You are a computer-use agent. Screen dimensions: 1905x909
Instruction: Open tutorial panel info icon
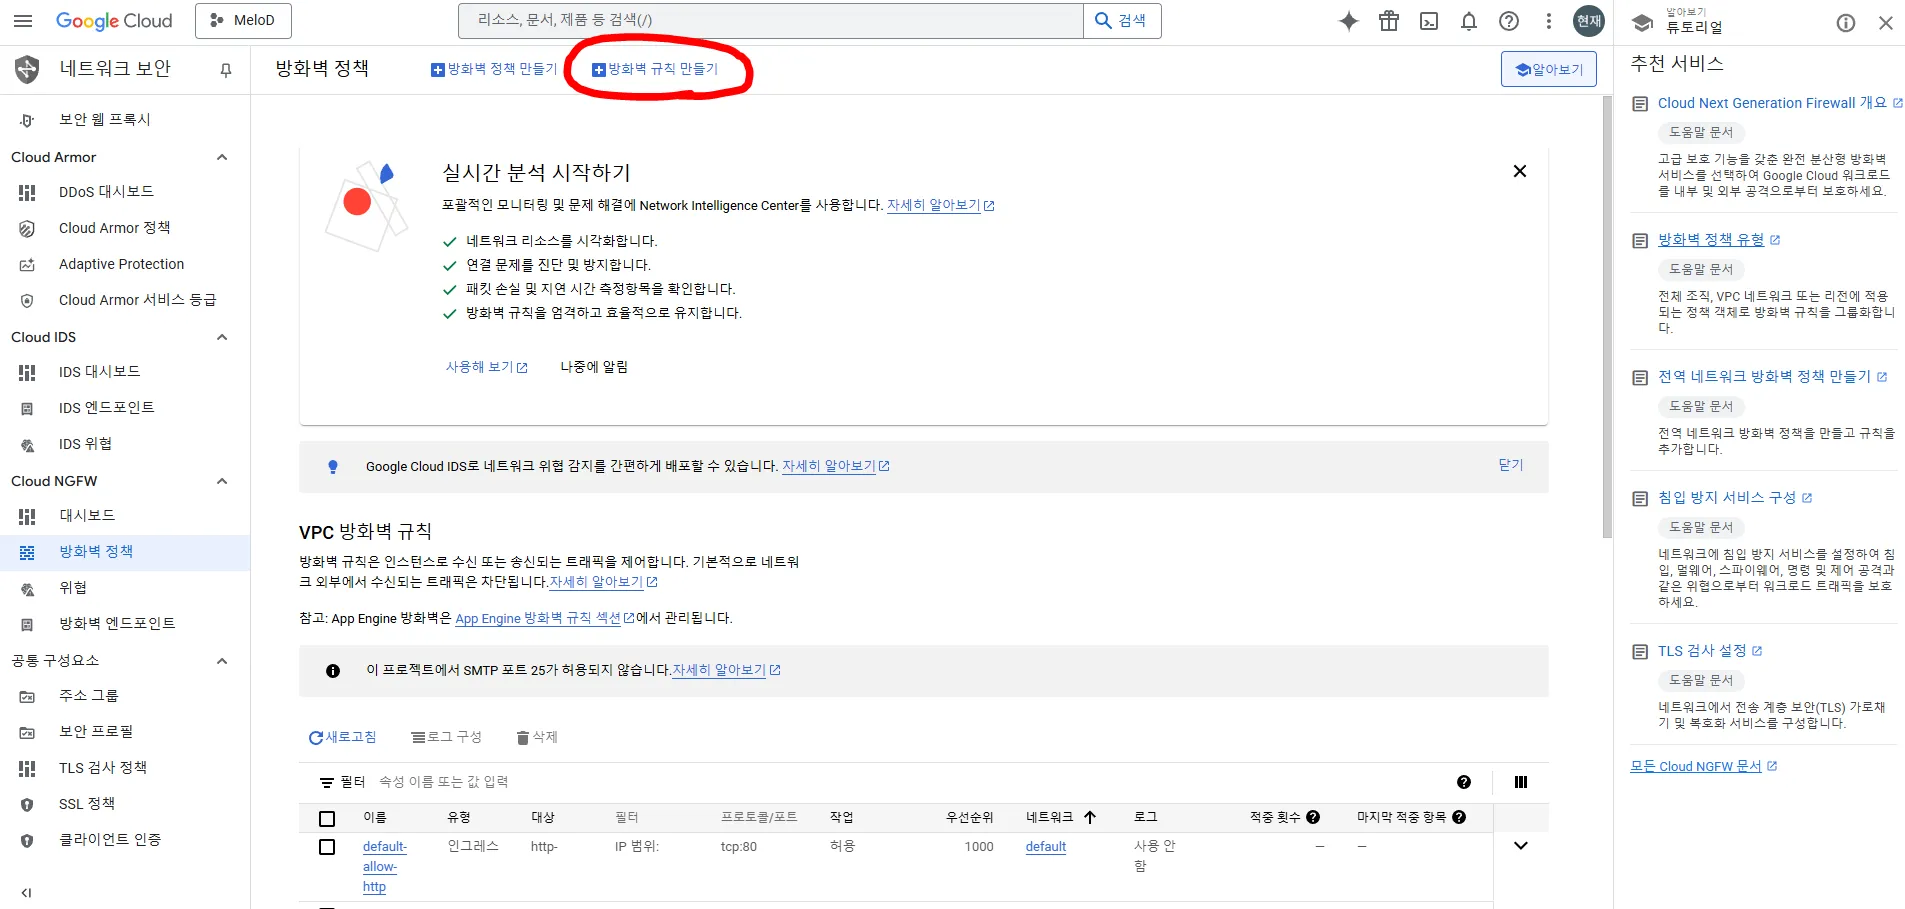click(x=1846, y=23)
